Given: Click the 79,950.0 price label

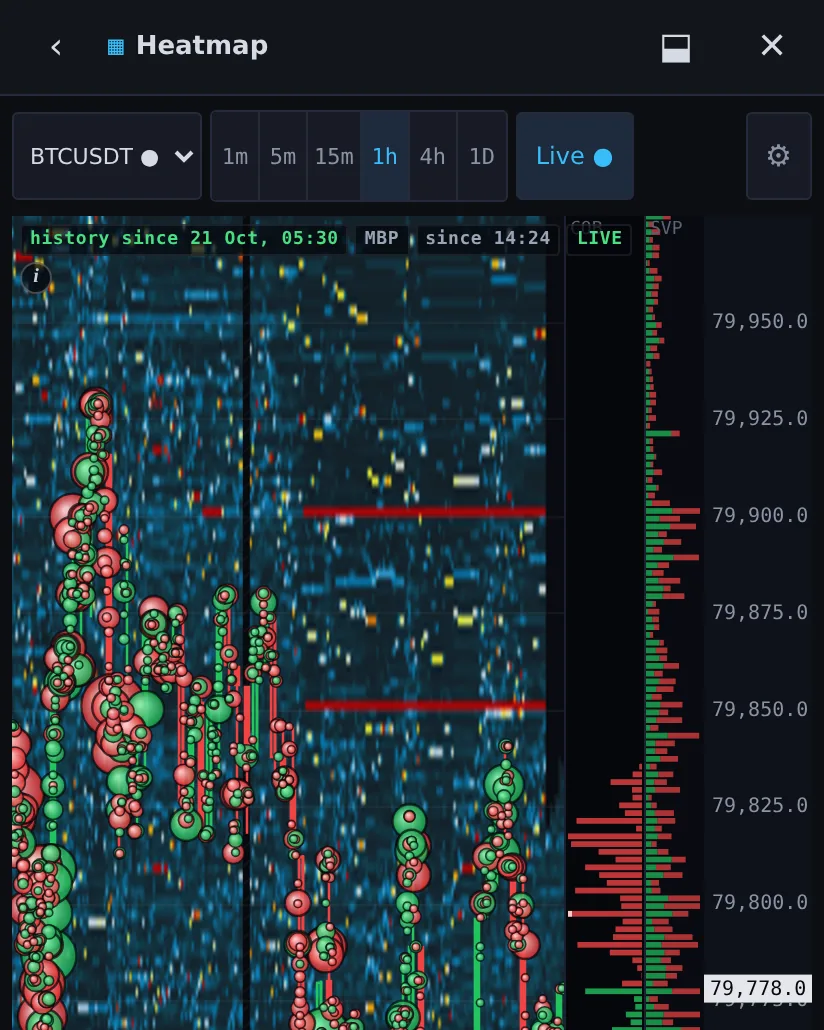Looking at the screenshot, I should tap(760, 321).
